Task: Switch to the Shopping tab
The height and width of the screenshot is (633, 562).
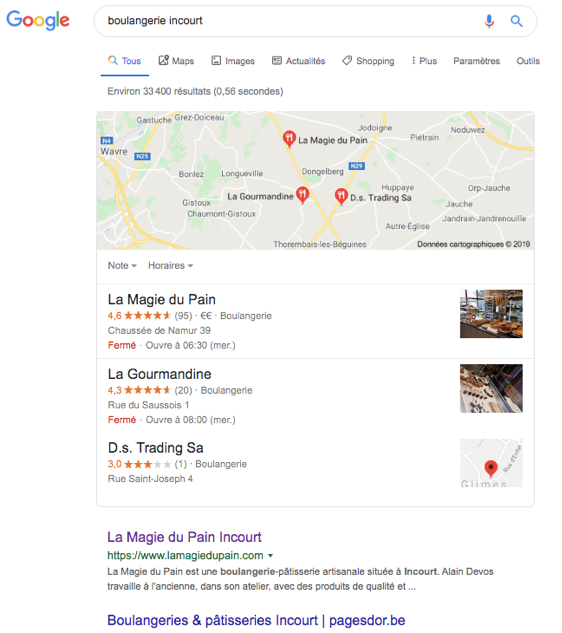Action: (x=368, y=61)
